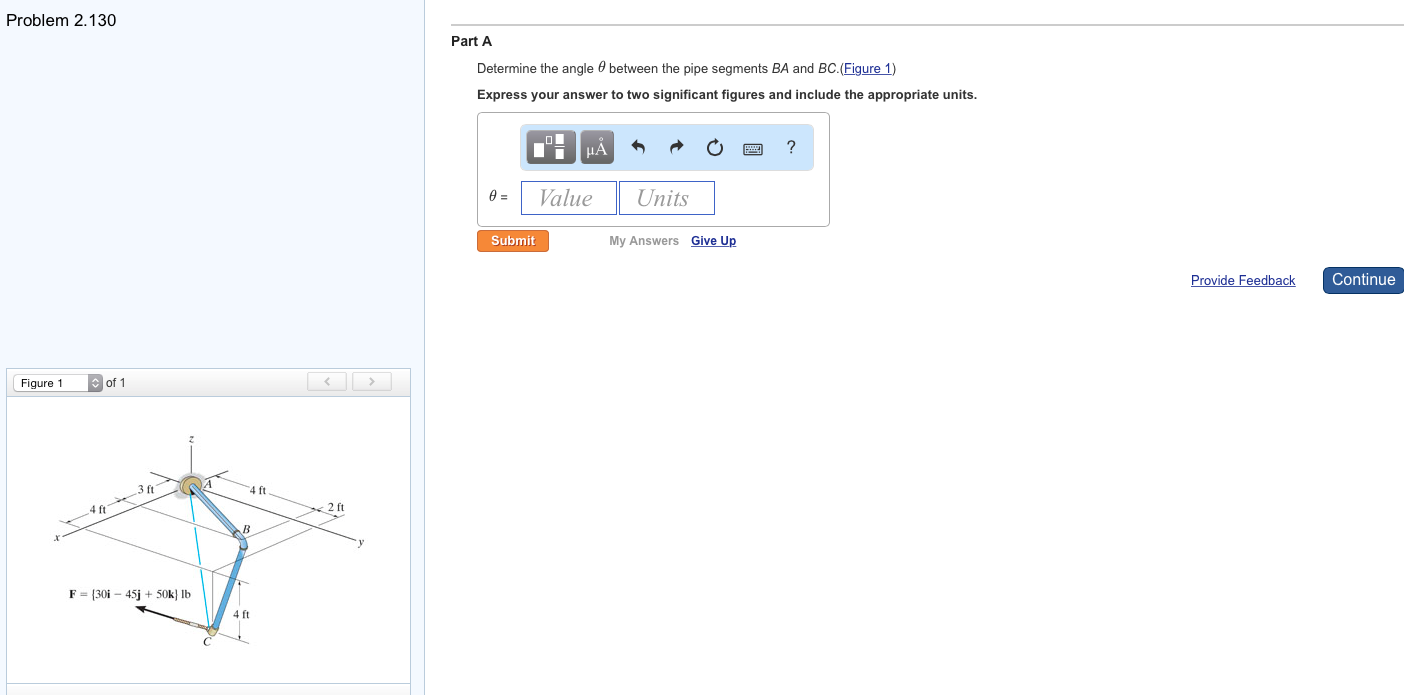Click the previous figure arrow
Image resolution: width=1404 pixels, height=695 pixels.
coord(326,381)
